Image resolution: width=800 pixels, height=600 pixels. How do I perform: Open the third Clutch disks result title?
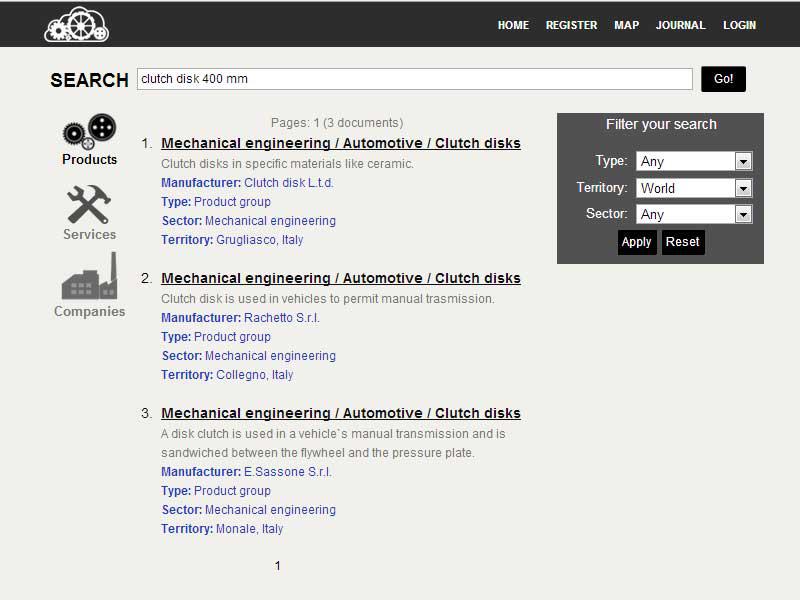pos(340,413)
